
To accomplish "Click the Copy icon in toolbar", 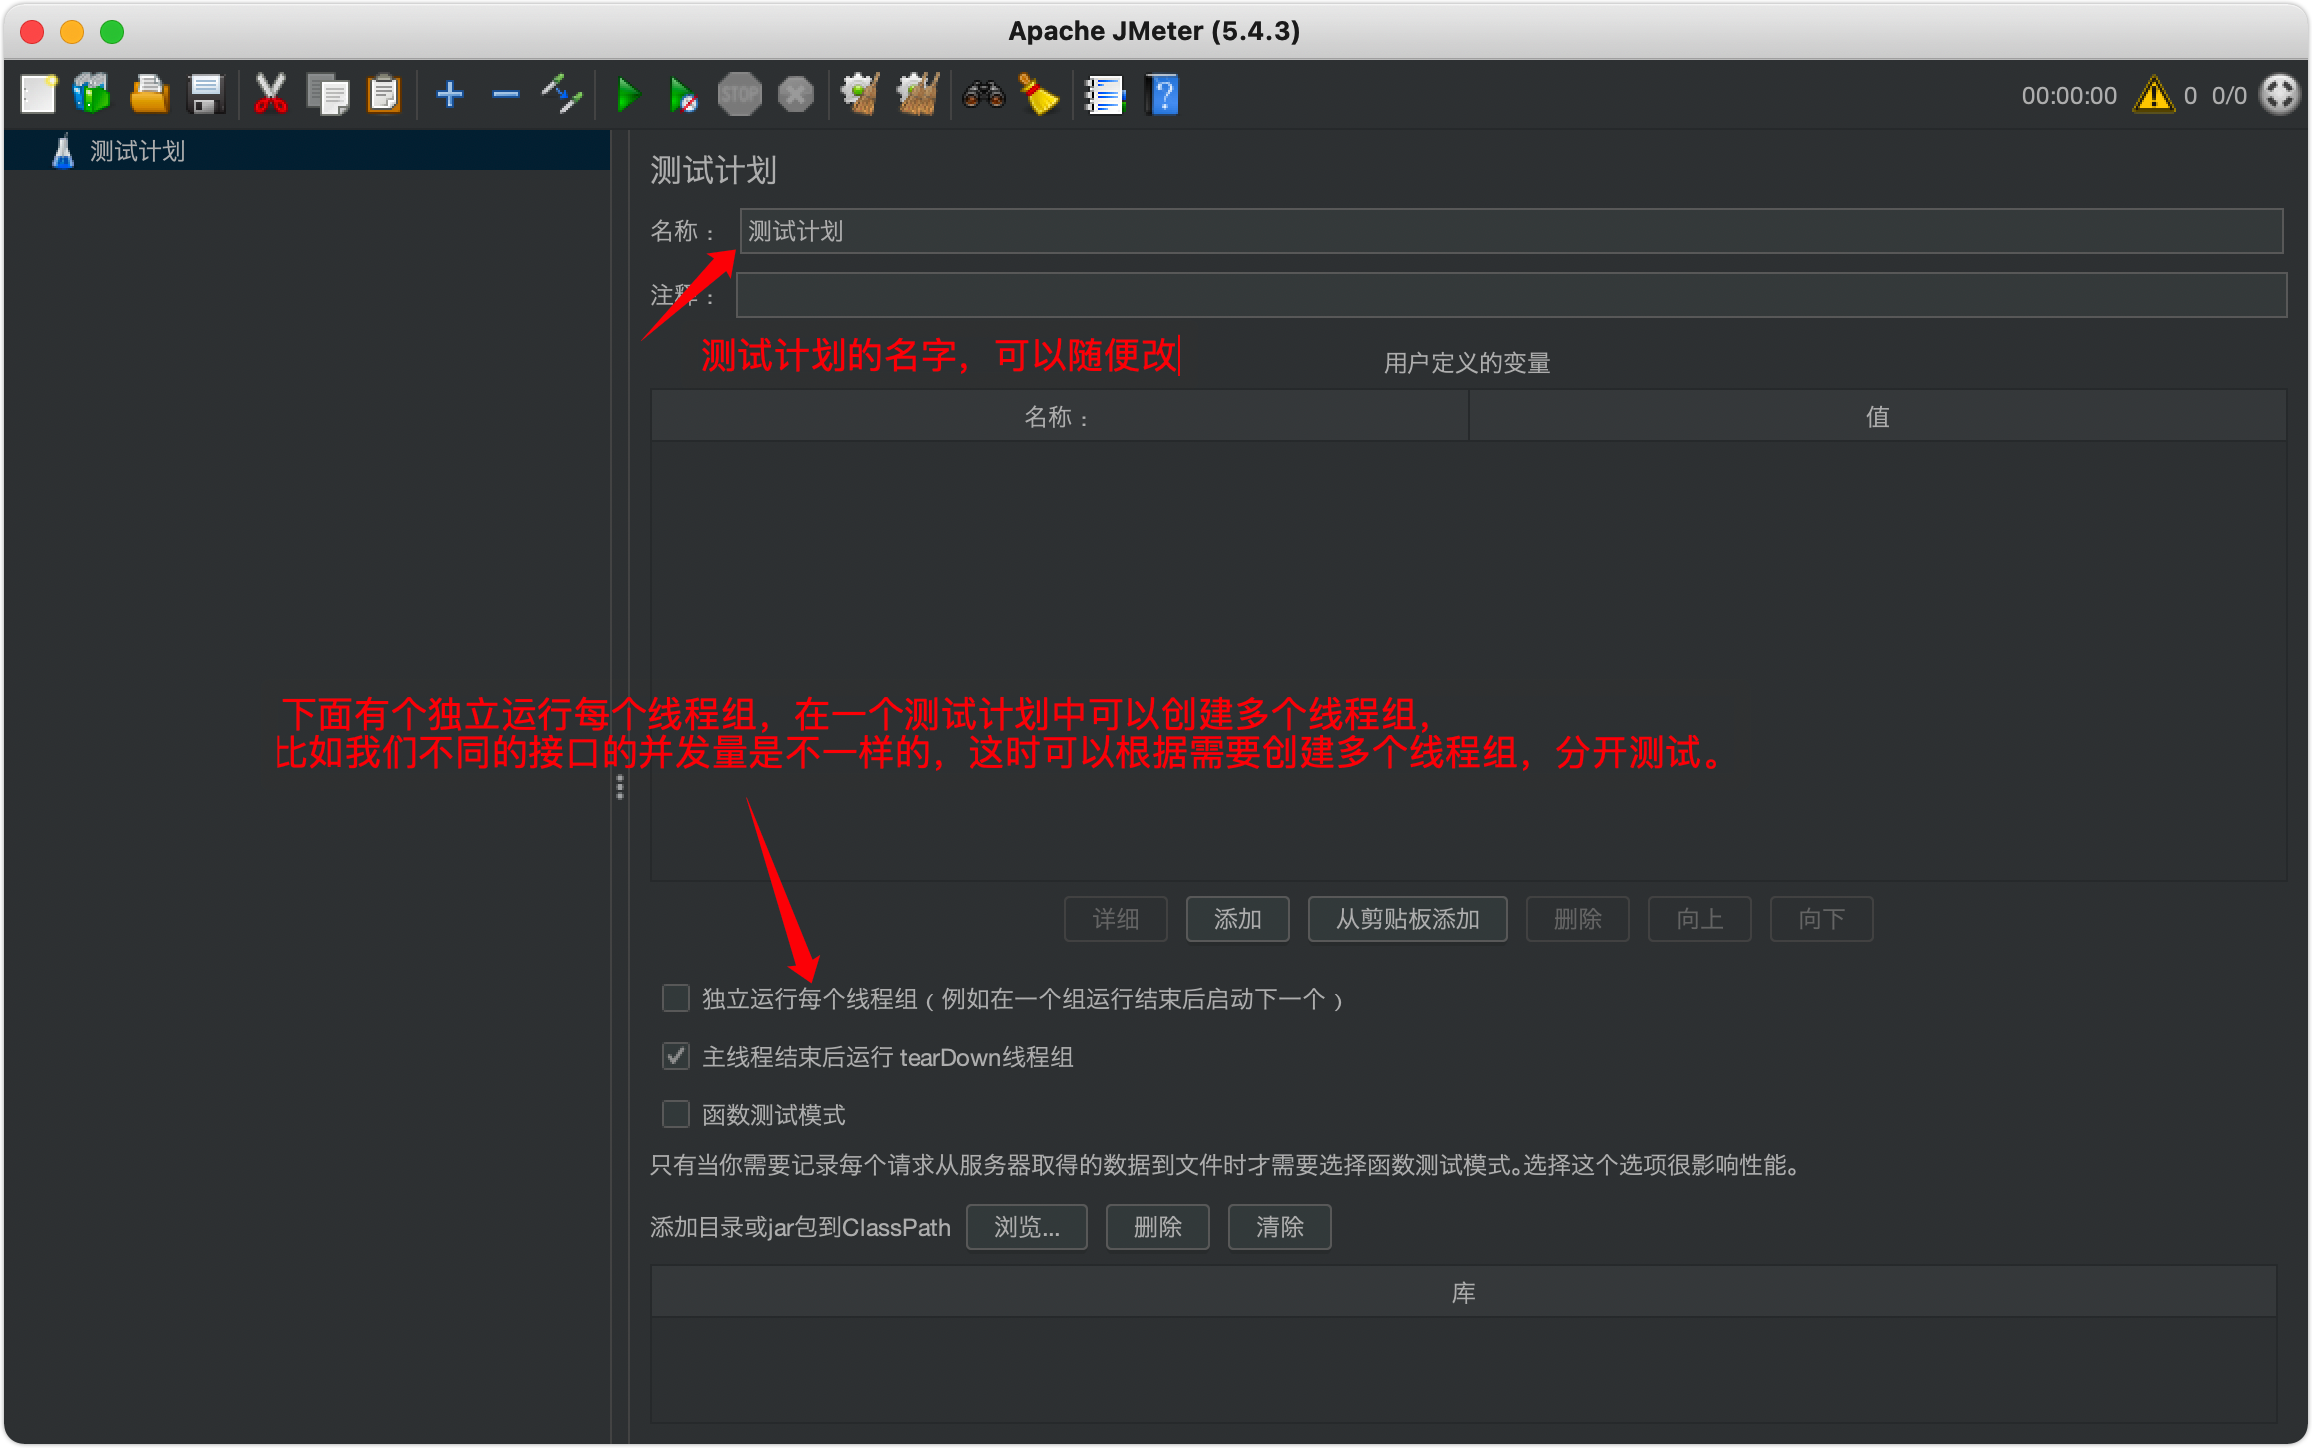I will tap(327, 95).
